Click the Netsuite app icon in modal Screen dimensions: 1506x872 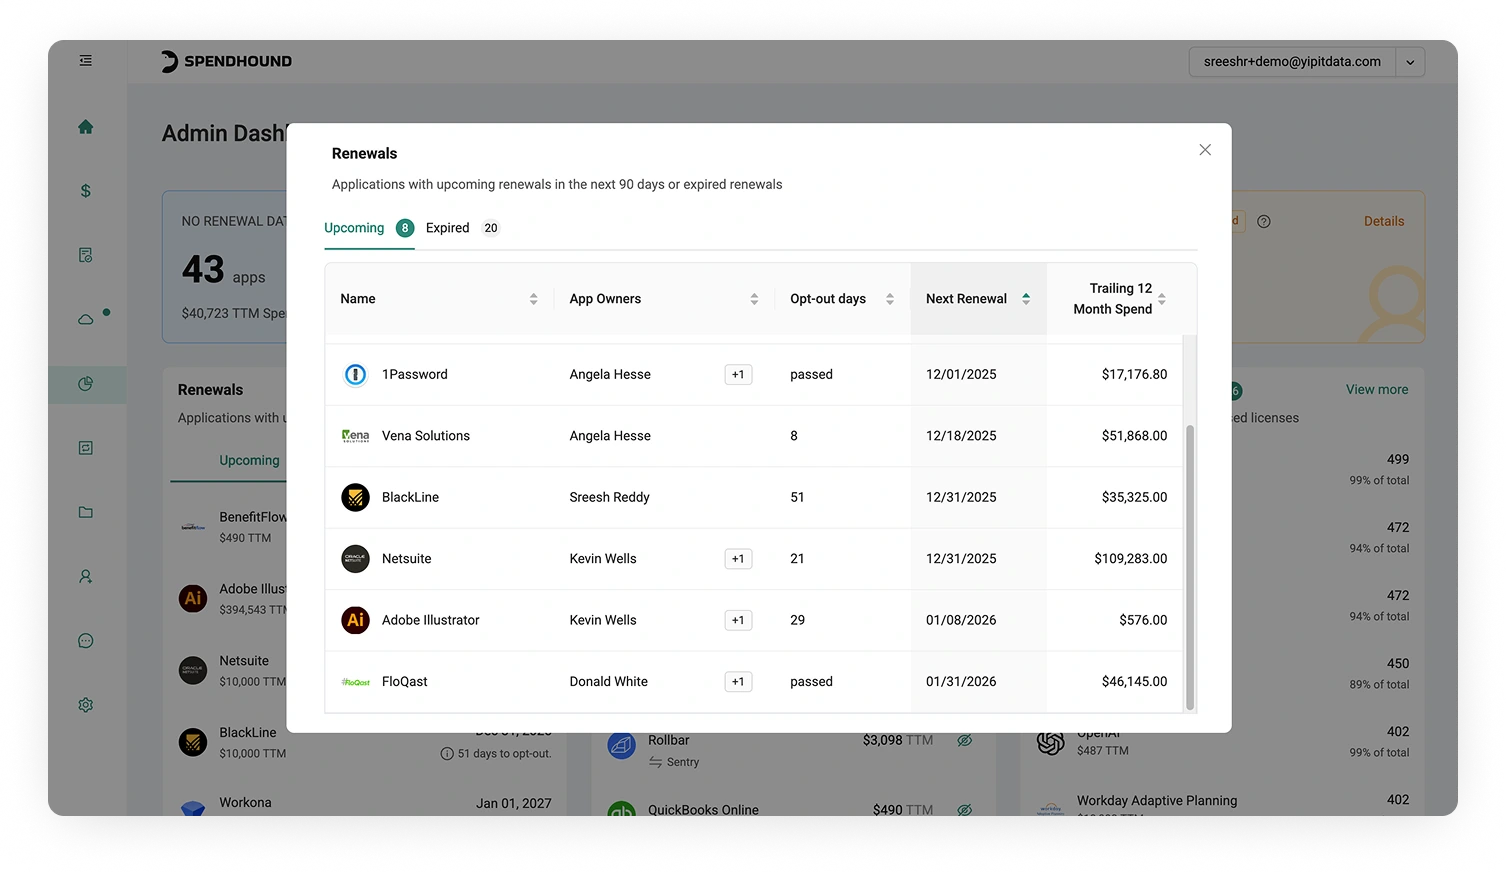(x=355, y=559)
